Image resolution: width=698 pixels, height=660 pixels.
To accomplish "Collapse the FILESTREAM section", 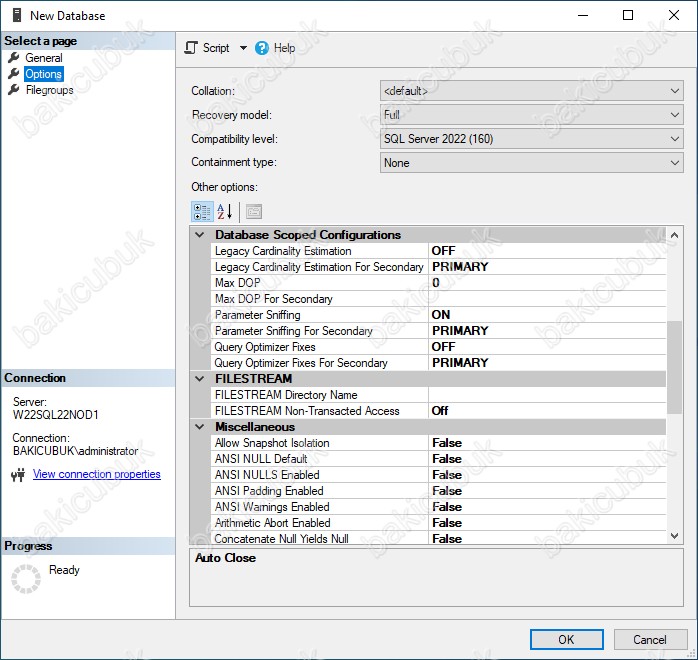I will point(199,379).
